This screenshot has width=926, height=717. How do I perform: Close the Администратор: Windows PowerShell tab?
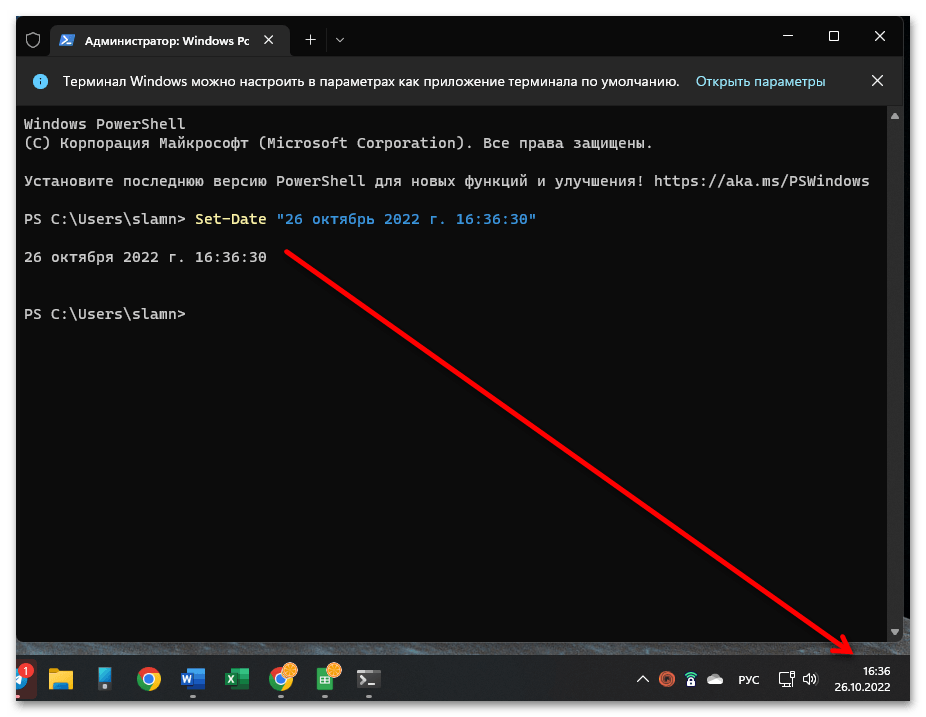[x=269, y=40]
